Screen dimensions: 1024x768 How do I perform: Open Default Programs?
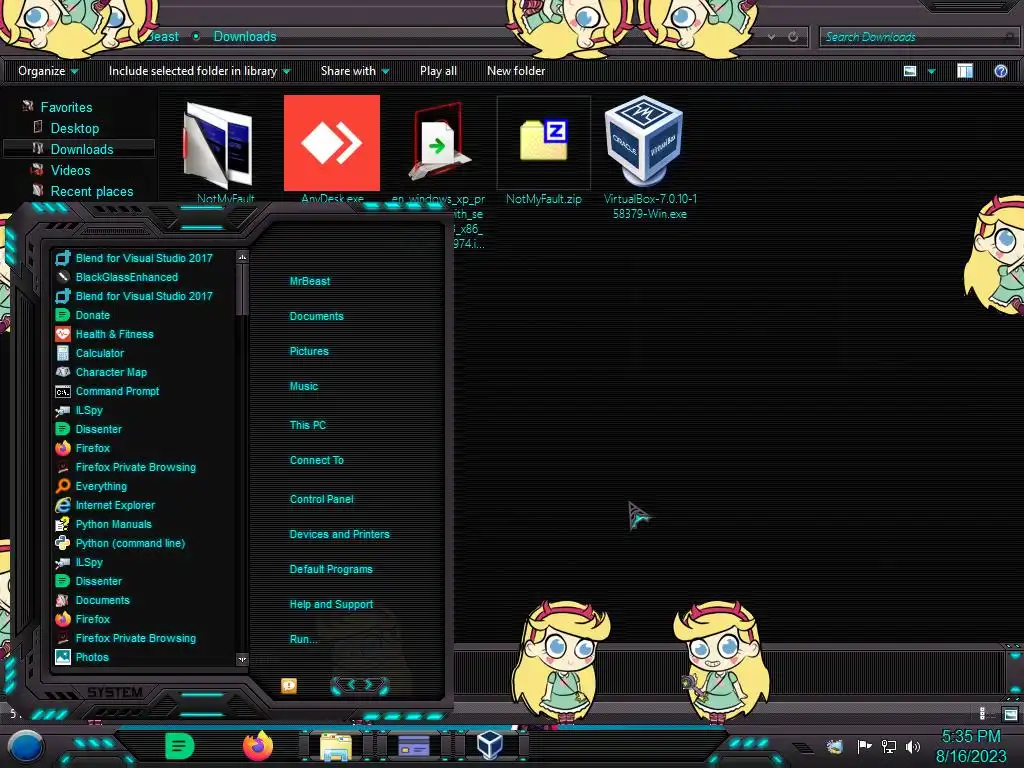point(331,569)
